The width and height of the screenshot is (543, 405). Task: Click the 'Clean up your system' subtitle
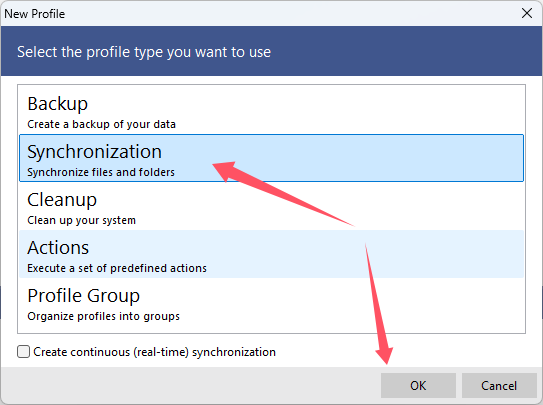point(81,220)
